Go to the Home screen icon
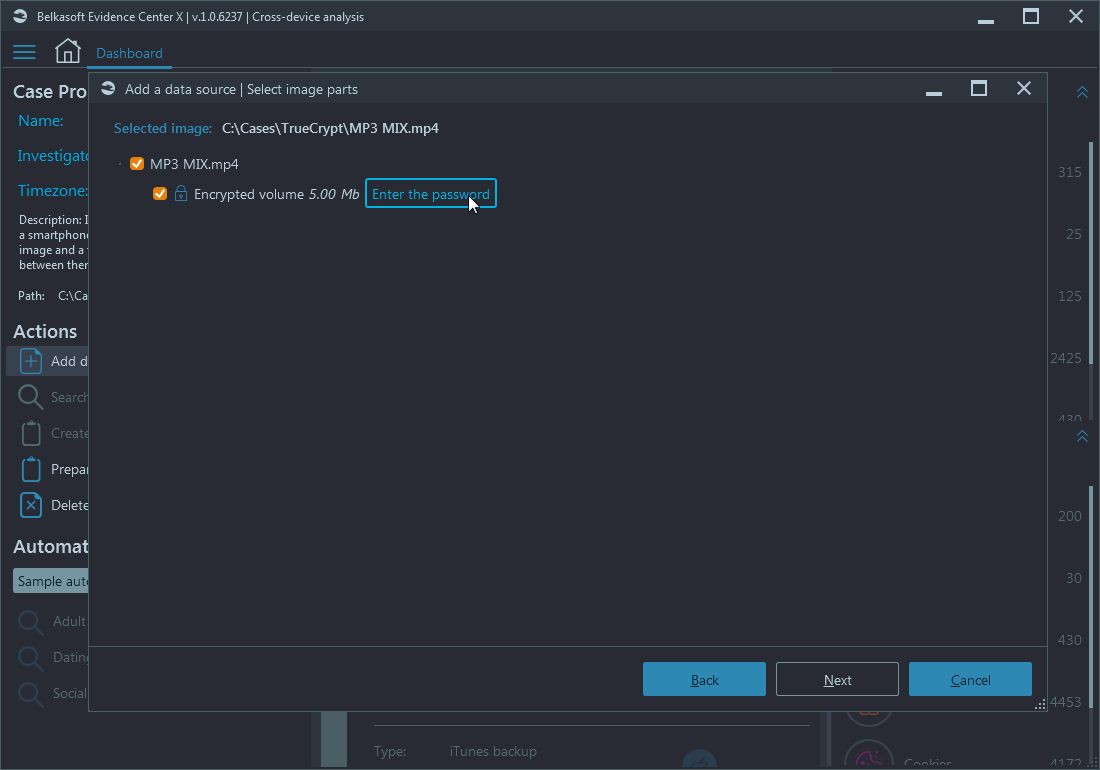The image size is (1100, 770). coord(67,51)
